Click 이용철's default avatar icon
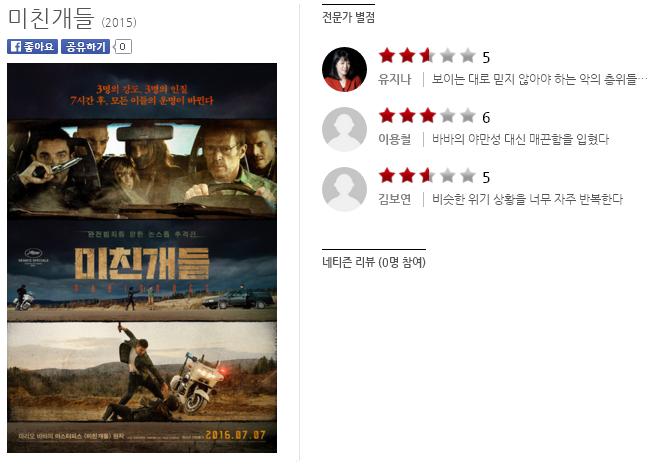 point(344,129)
